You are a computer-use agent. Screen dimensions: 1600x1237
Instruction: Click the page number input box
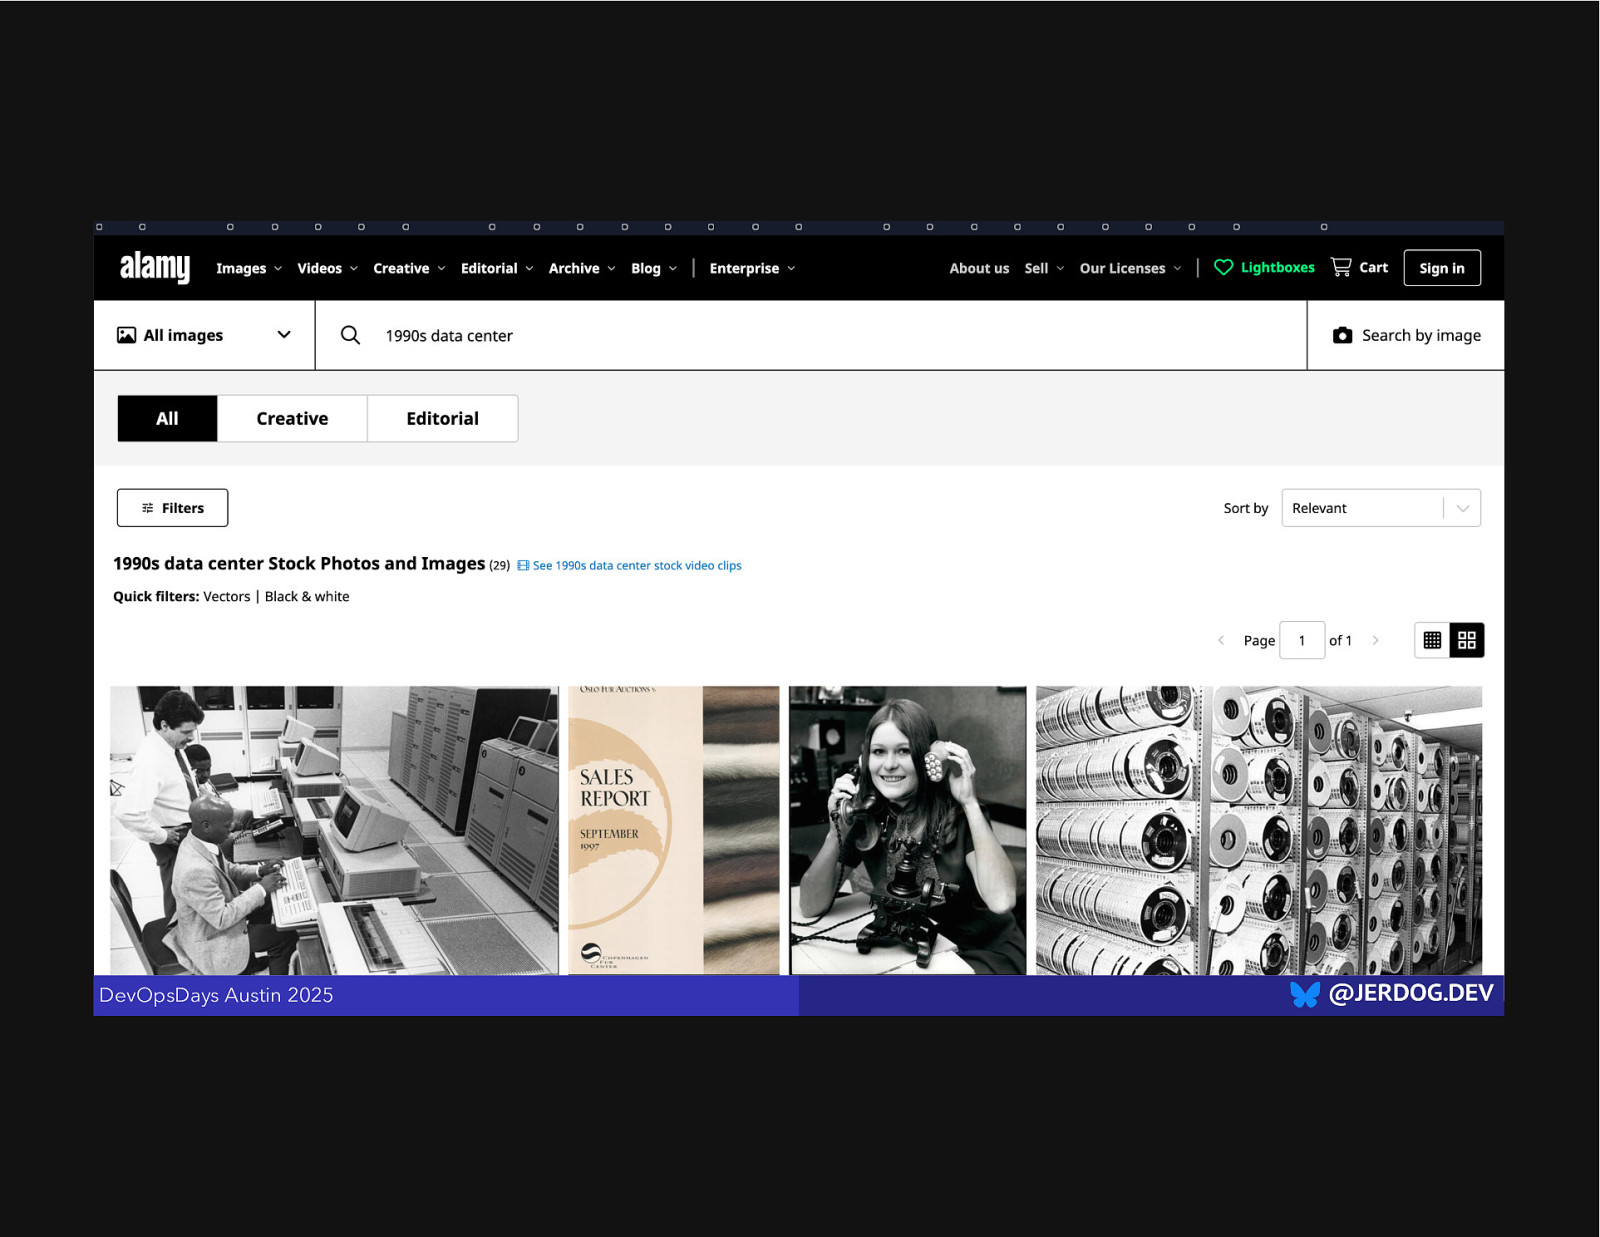tap(1302, 640)
